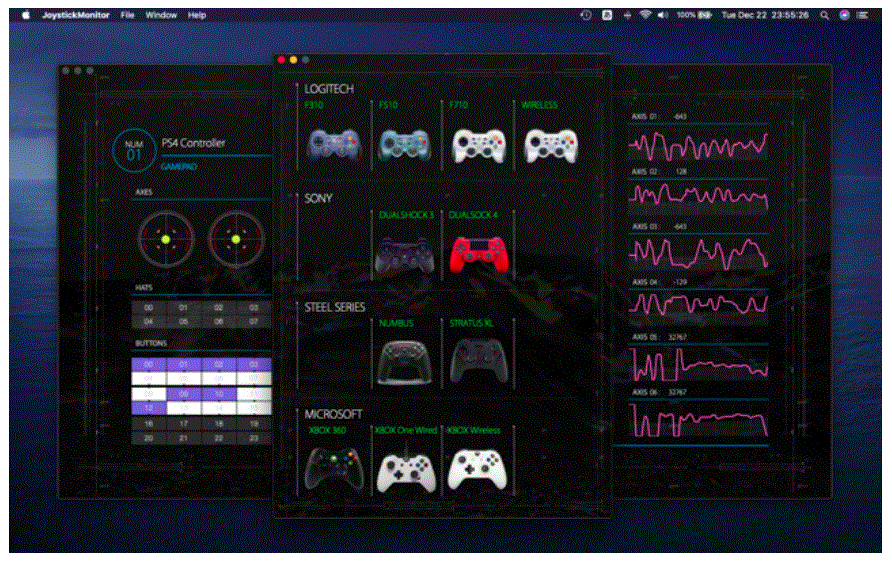Open the Wi-Fi status menu
Viewport: 892px width, 563px height.
[x=645, y=15]
